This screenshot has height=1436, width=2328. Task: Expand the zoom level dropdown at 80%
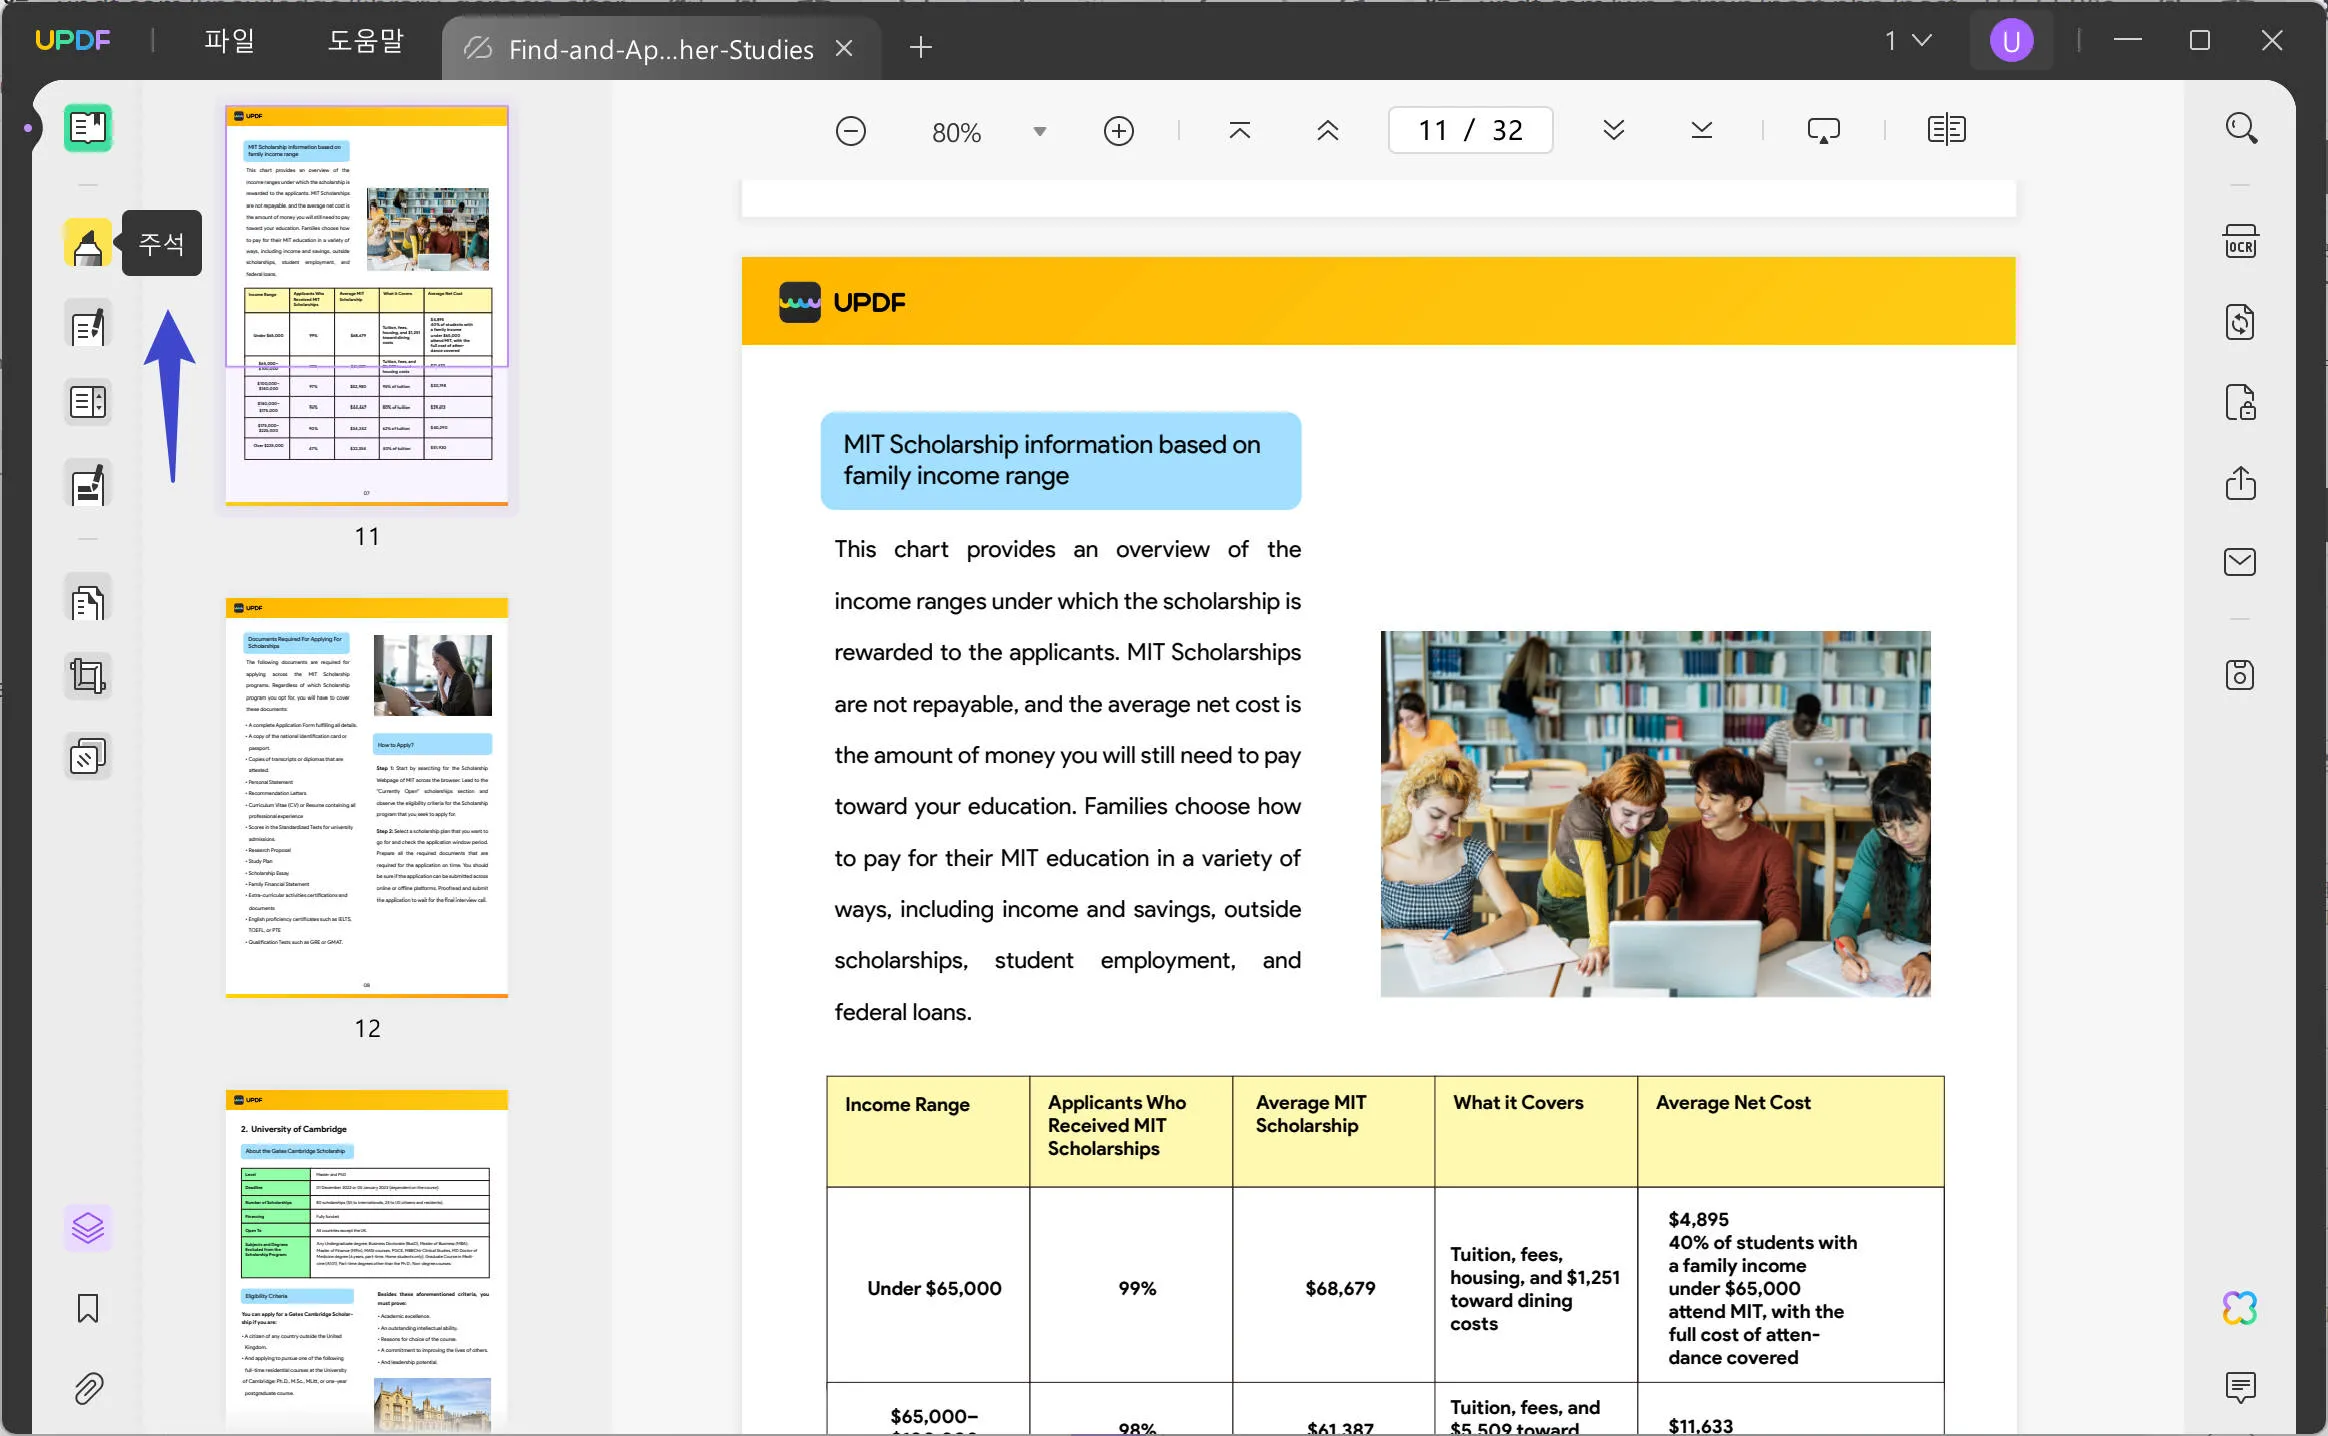(x=1039, y=131)
